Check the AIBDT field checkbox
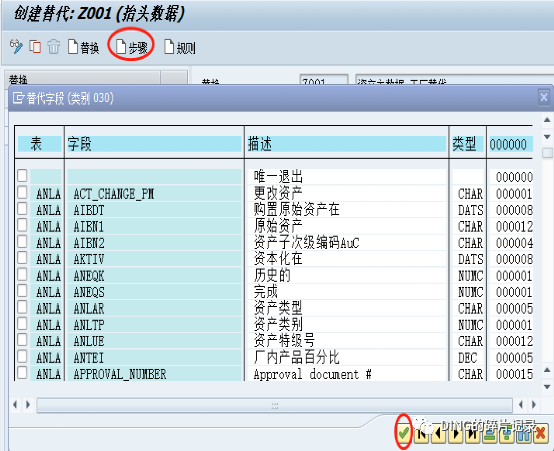Viewport: 554px width, 451px height. 22,209
